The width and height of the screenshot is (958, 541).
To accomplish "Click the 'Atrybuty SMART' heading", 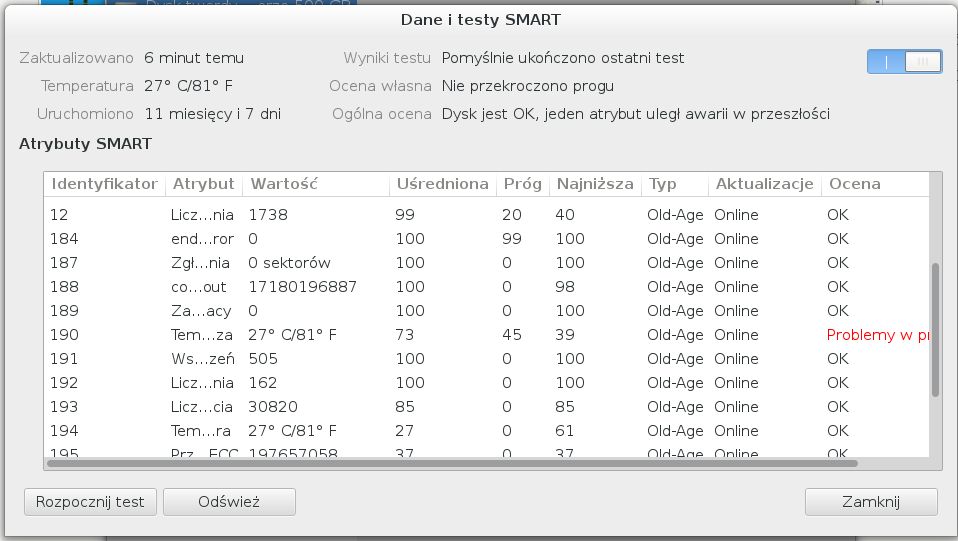I will point(86,144).
